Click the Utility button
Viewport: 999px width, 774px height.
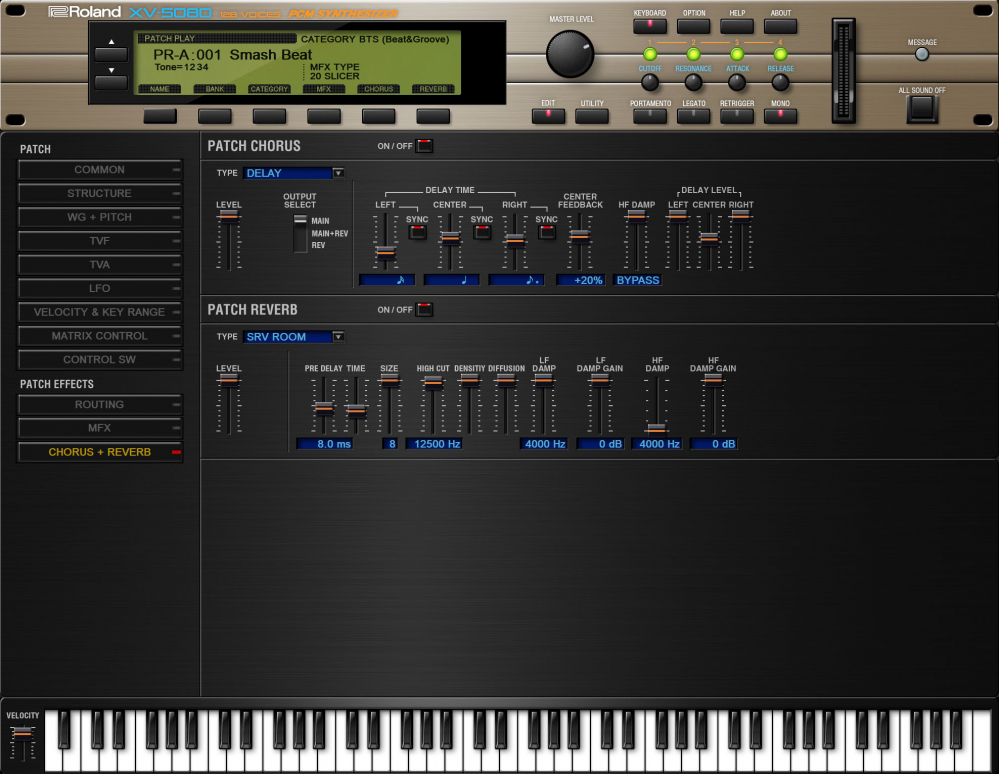coord(592,116)
